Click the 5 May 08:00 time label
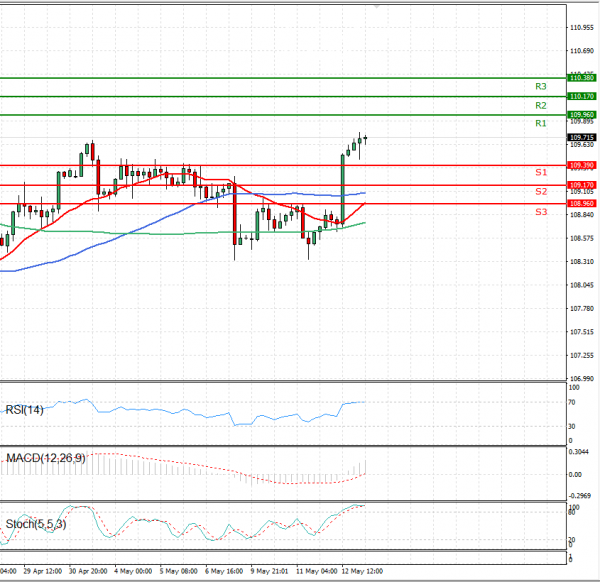 click(178, 571)
